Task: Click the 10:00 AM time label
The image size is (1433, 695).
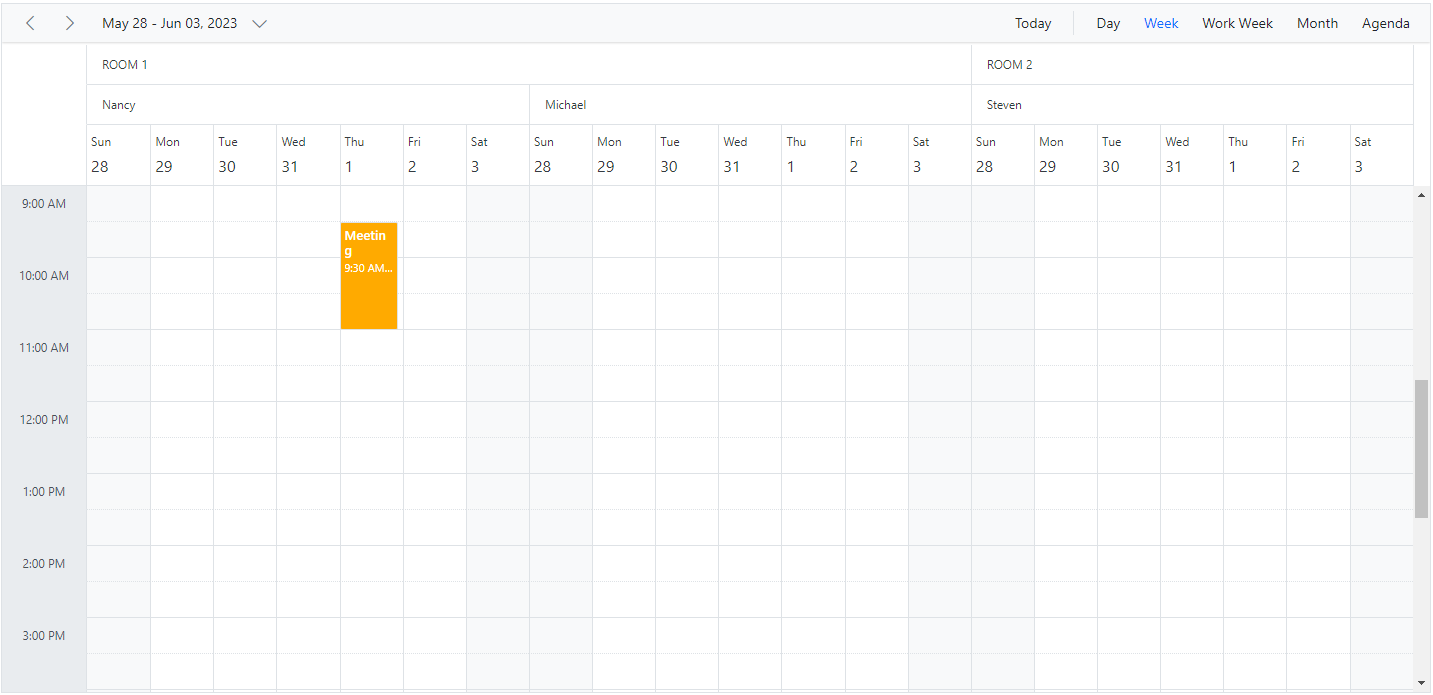Action: [x=44, y=276]
